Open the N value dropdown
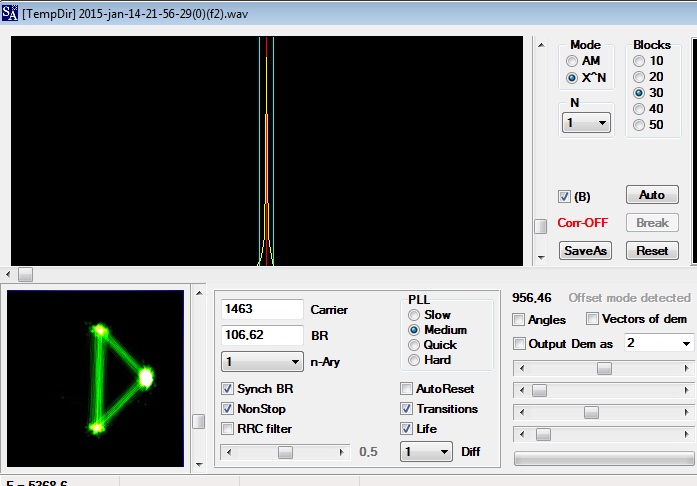697x486 pixels. 586,123
